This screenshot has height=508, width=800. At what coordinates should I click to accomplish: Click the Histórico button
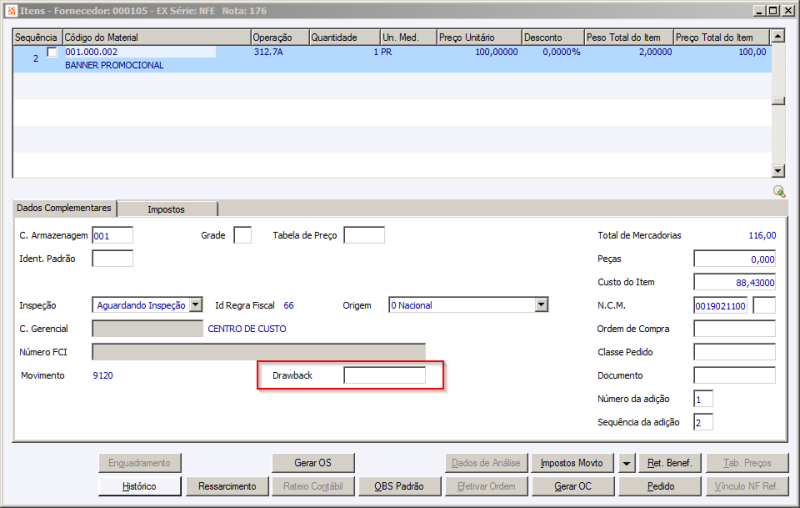139,487
